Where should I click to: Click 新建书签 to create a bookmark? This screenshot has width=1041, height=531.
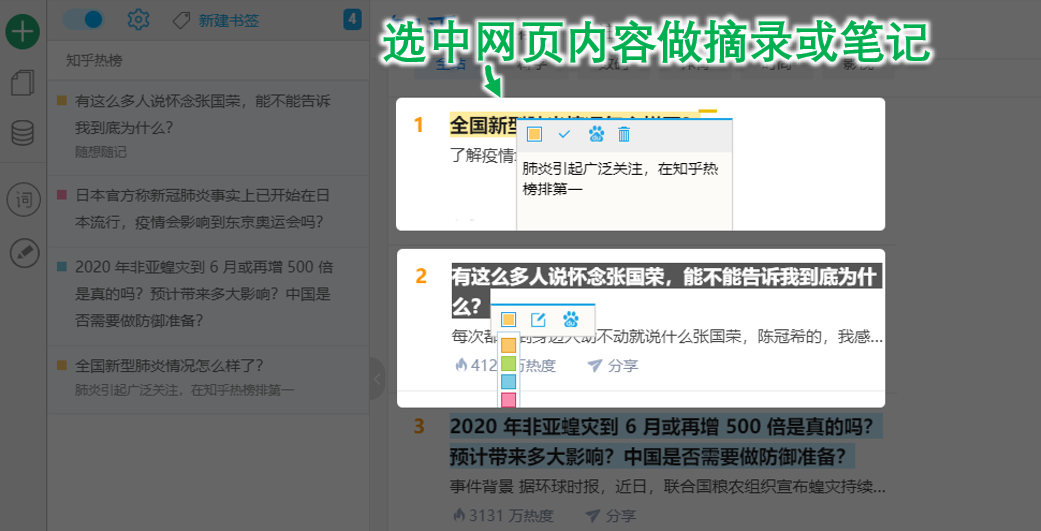point(216,20)
